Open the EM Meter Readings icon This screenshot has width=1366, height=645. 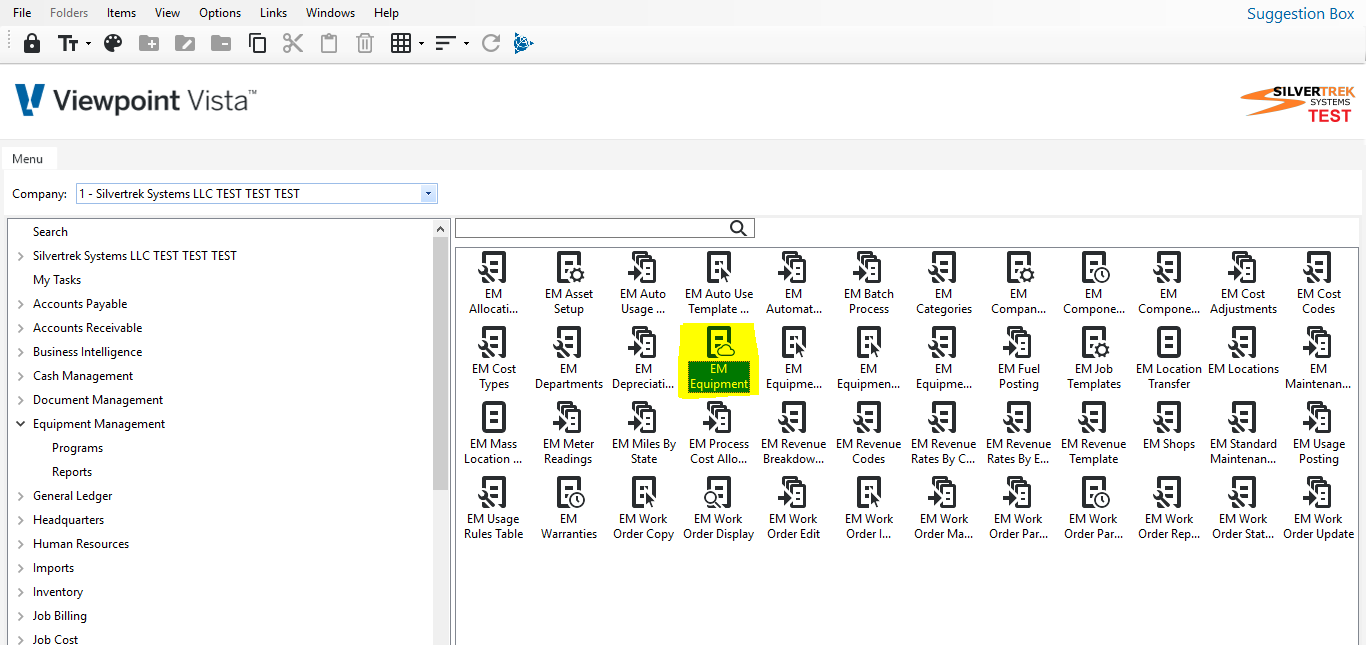click(569, 434)
